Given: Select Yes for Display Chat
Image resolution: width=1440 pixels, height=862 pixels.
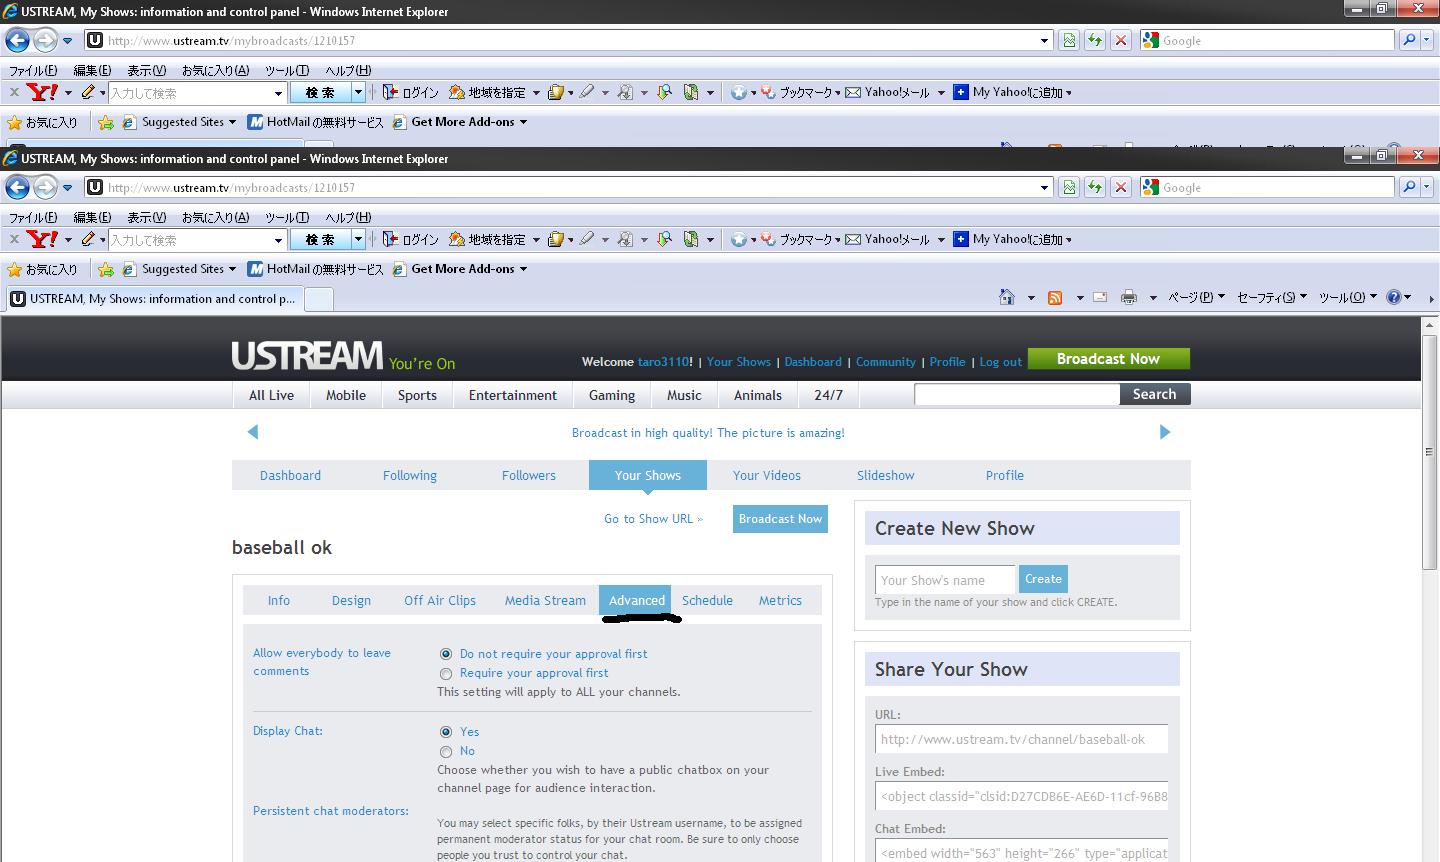Looking at the screenshot, I should pos(446,732).
